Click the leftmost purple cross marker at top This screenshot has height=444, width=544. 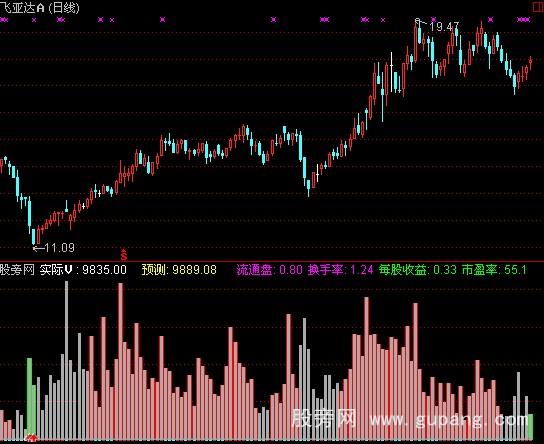[x=4, y=20]
